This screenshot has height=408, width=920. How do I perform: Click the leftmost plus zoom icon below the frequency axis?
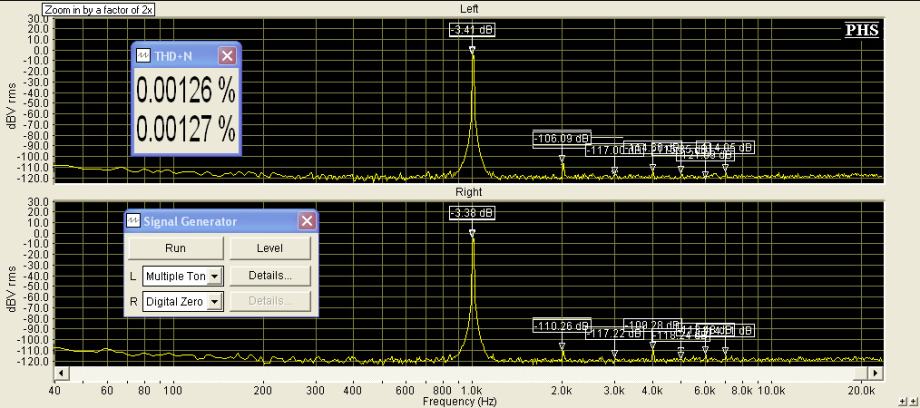(x=902, y=401)
